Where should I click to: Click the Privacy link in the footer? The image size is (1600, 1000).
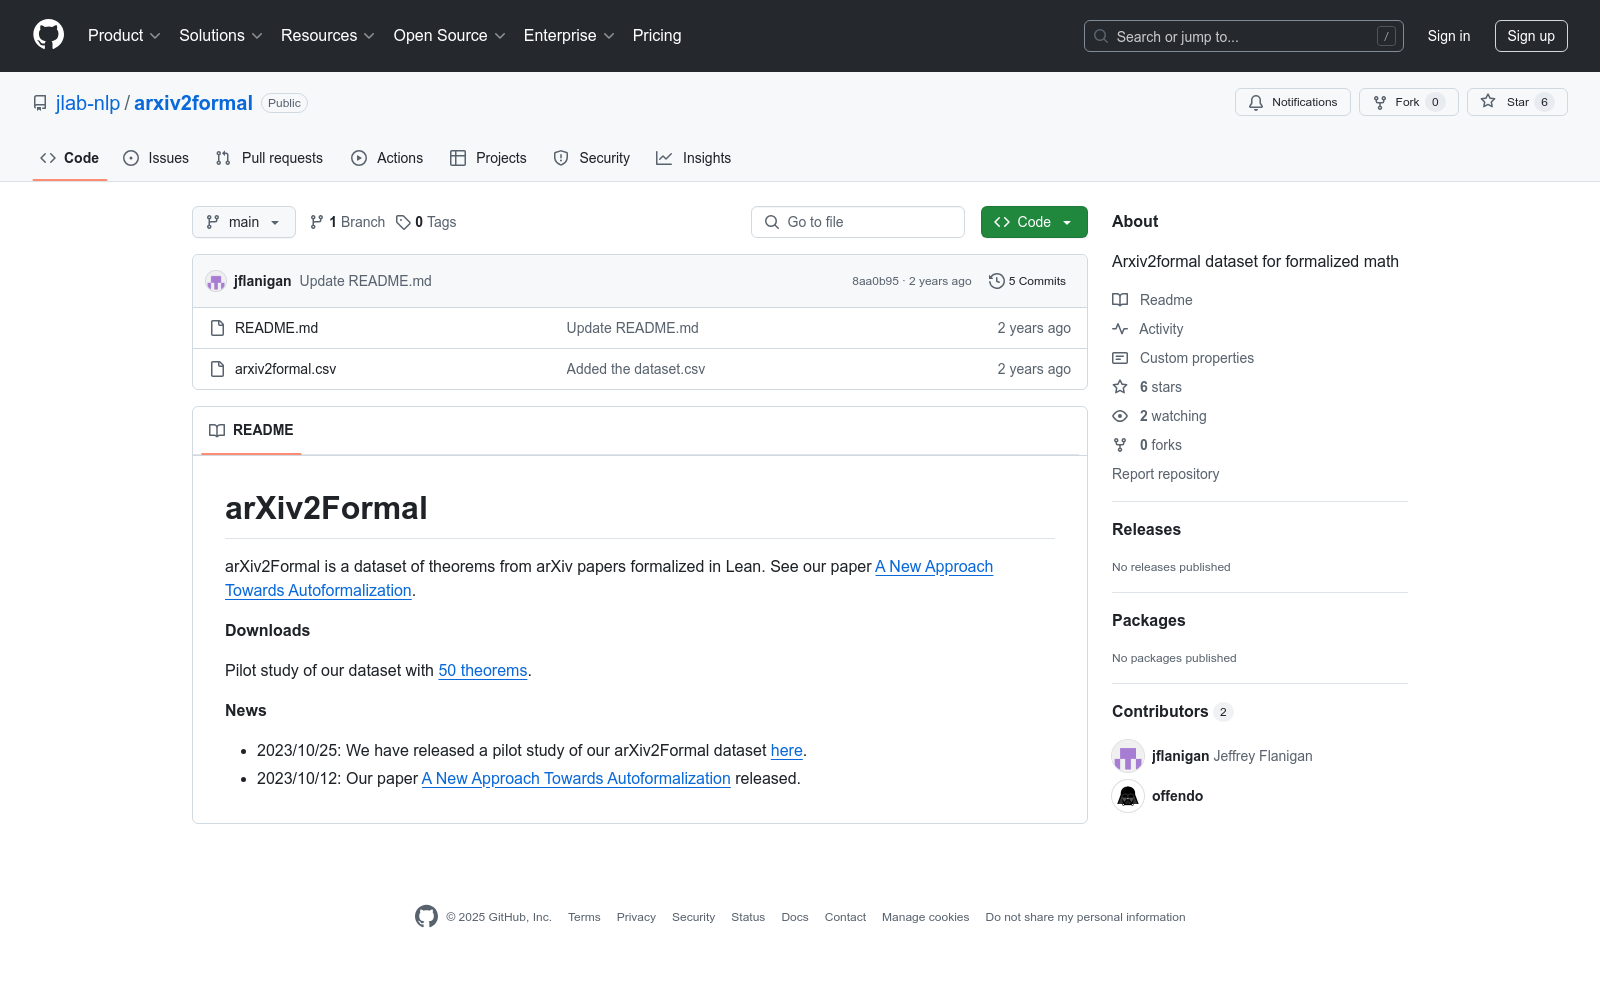click(x=636, y=917)
